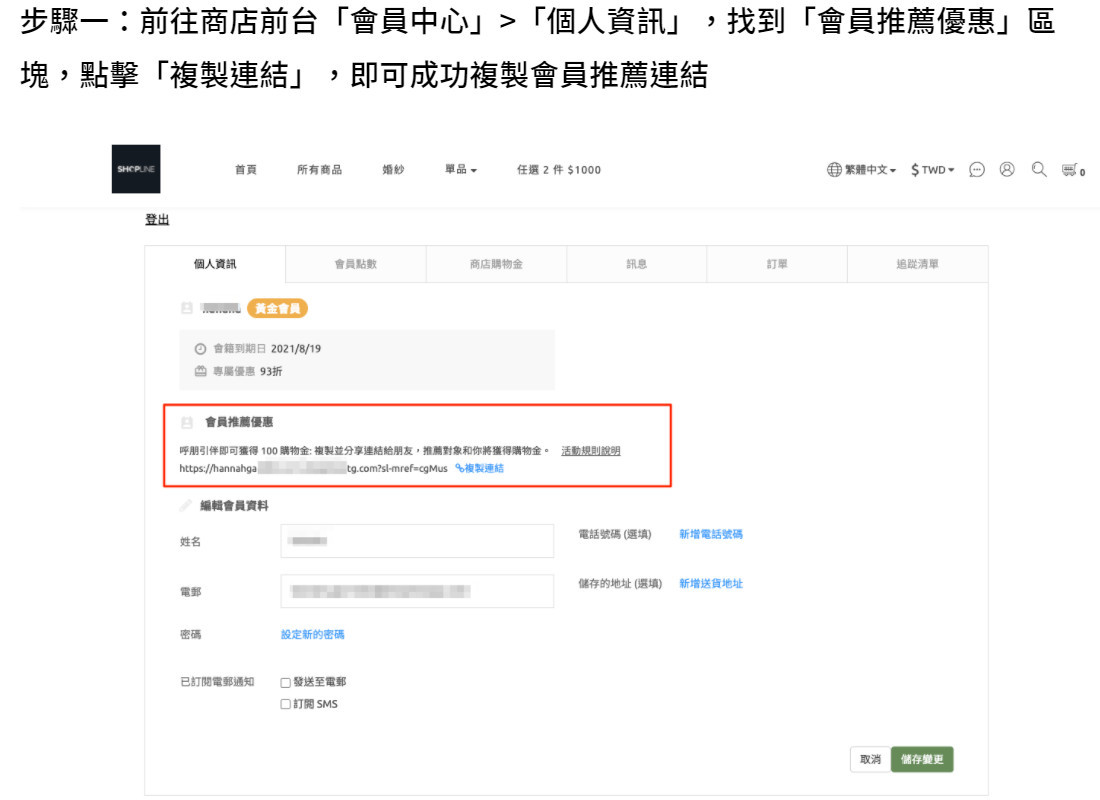Click the chat message bubble icon
Screen dimensions: 1100x800
[977, 170]
